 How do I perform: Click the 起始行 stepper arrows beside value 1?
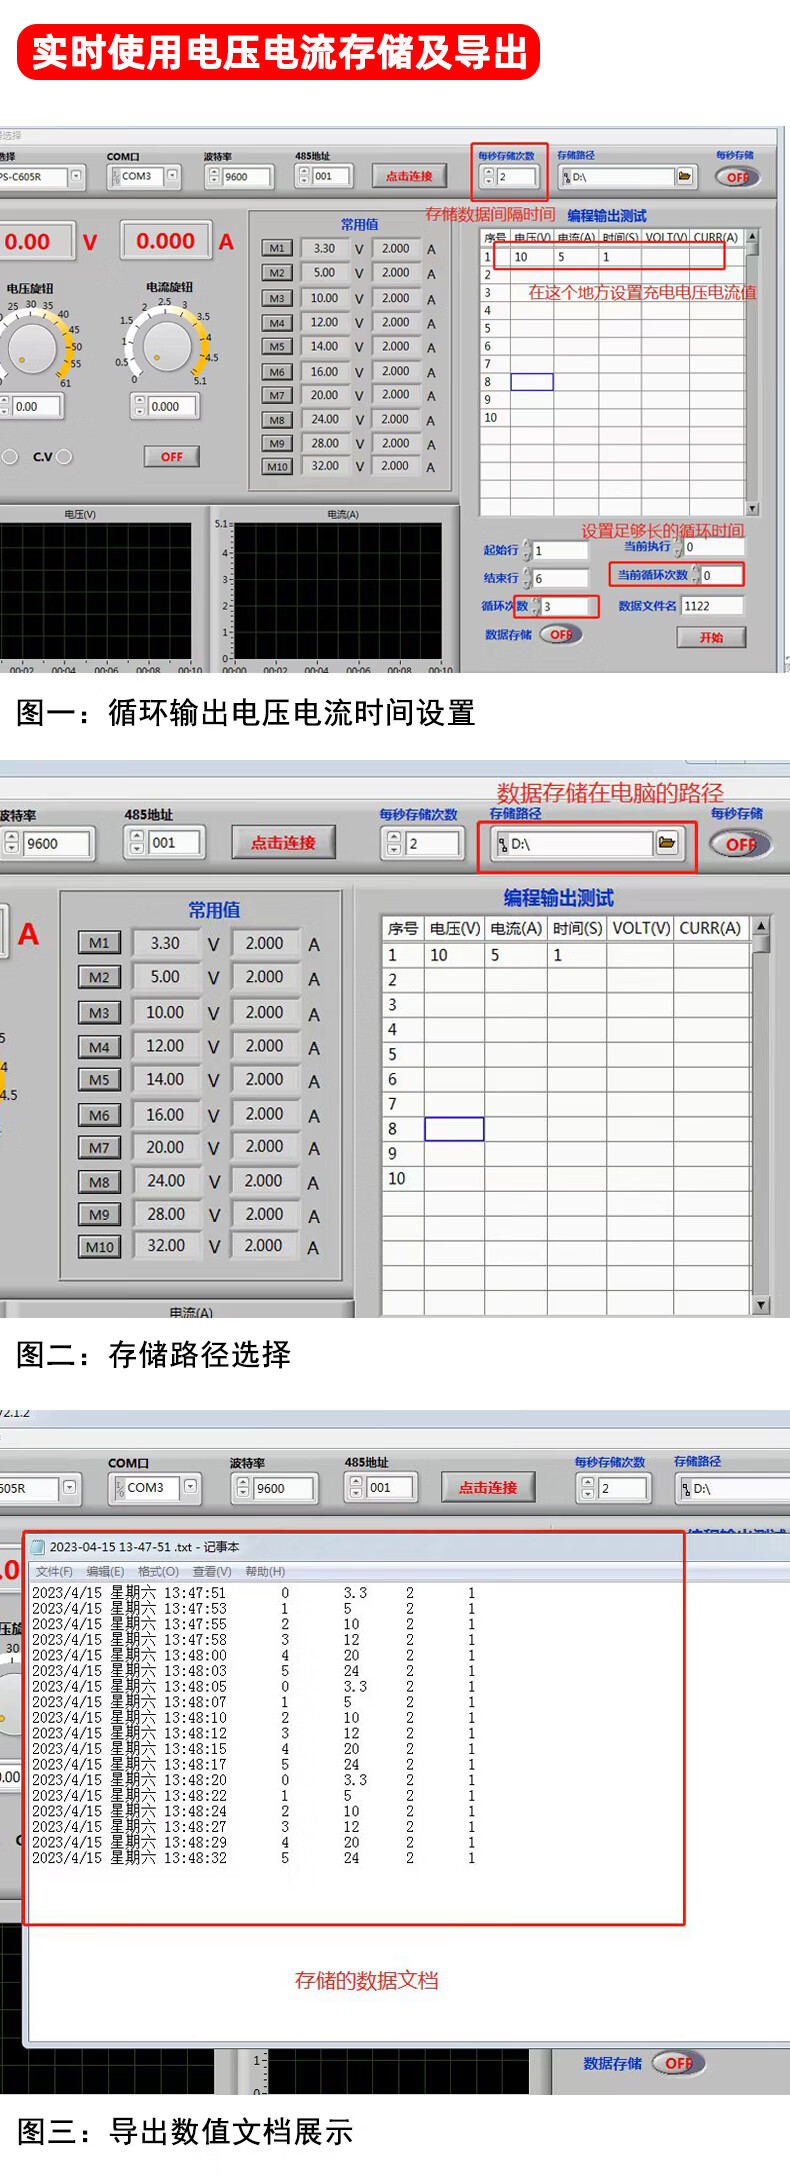pyautogui.click(x=527, y=550)
